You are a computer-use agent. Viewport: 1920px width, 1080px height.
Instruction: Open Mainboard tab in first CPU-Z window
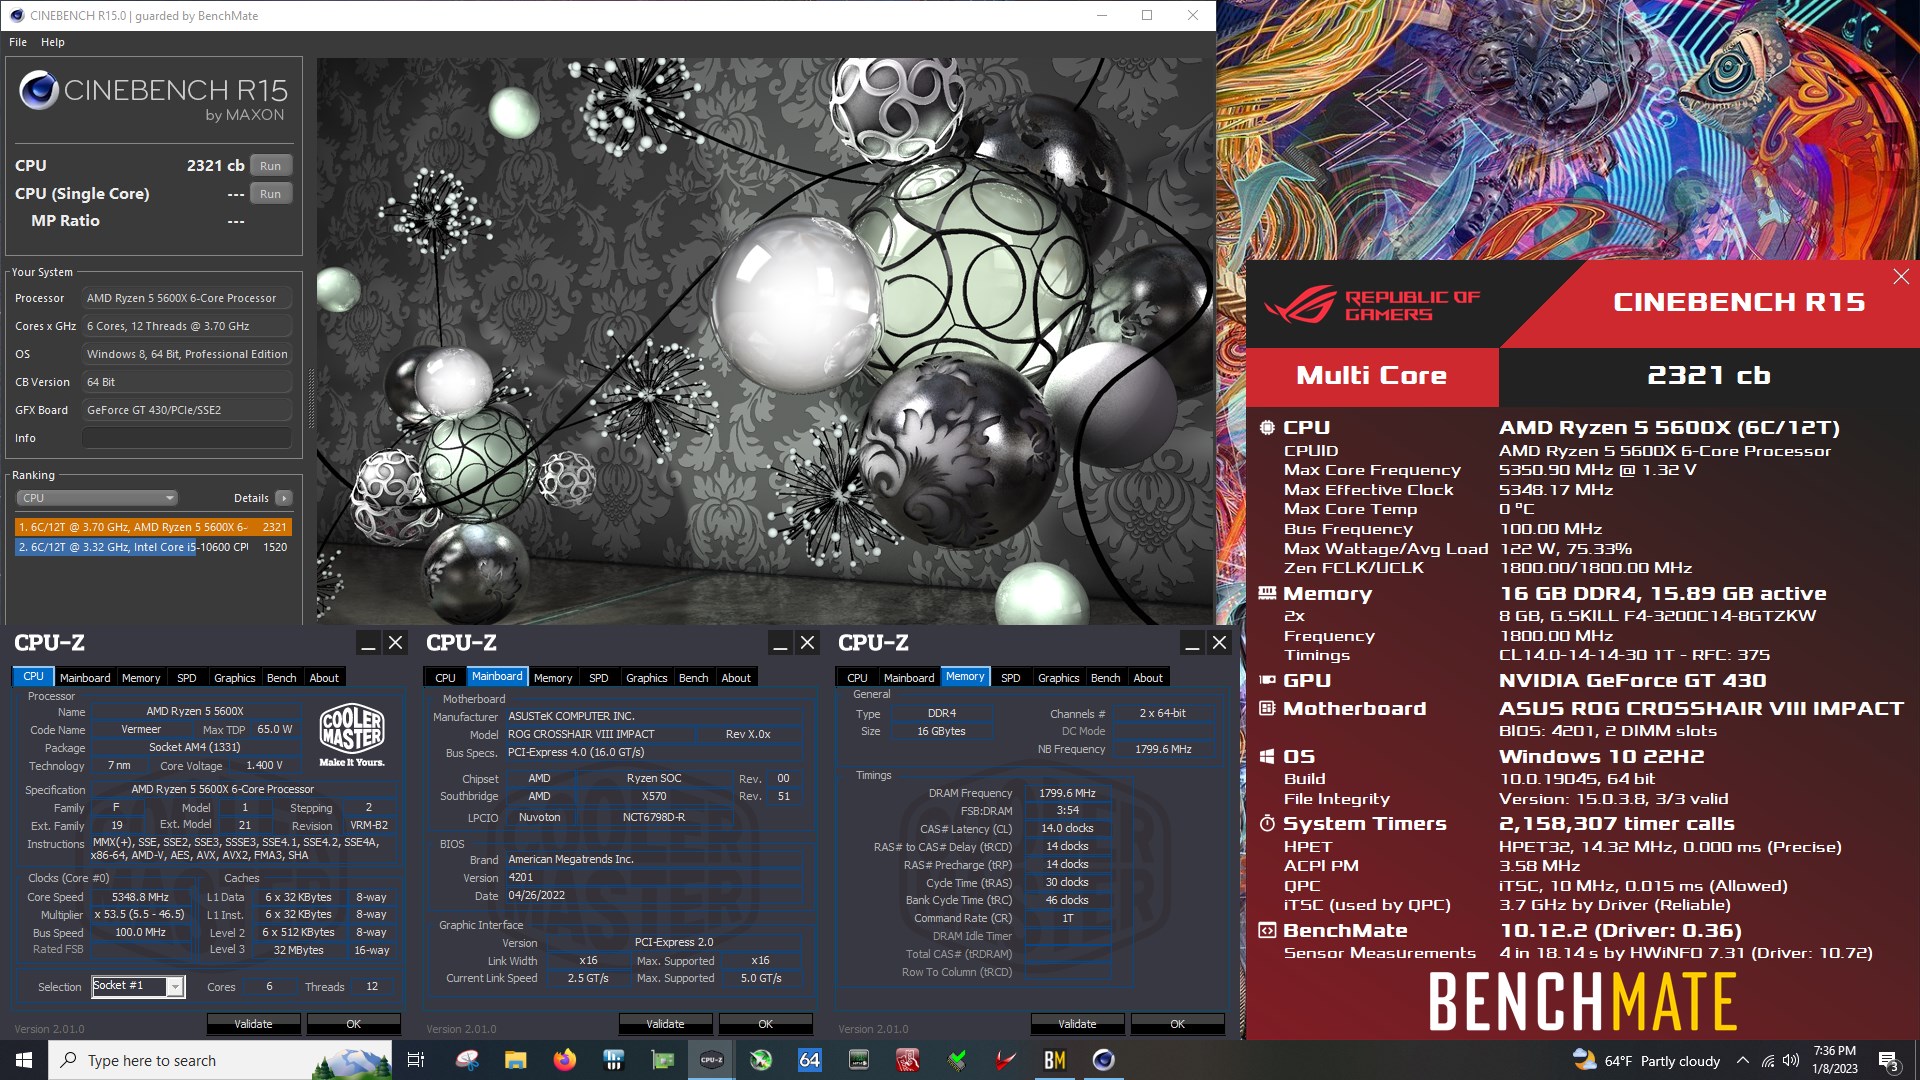click(85, 678)
